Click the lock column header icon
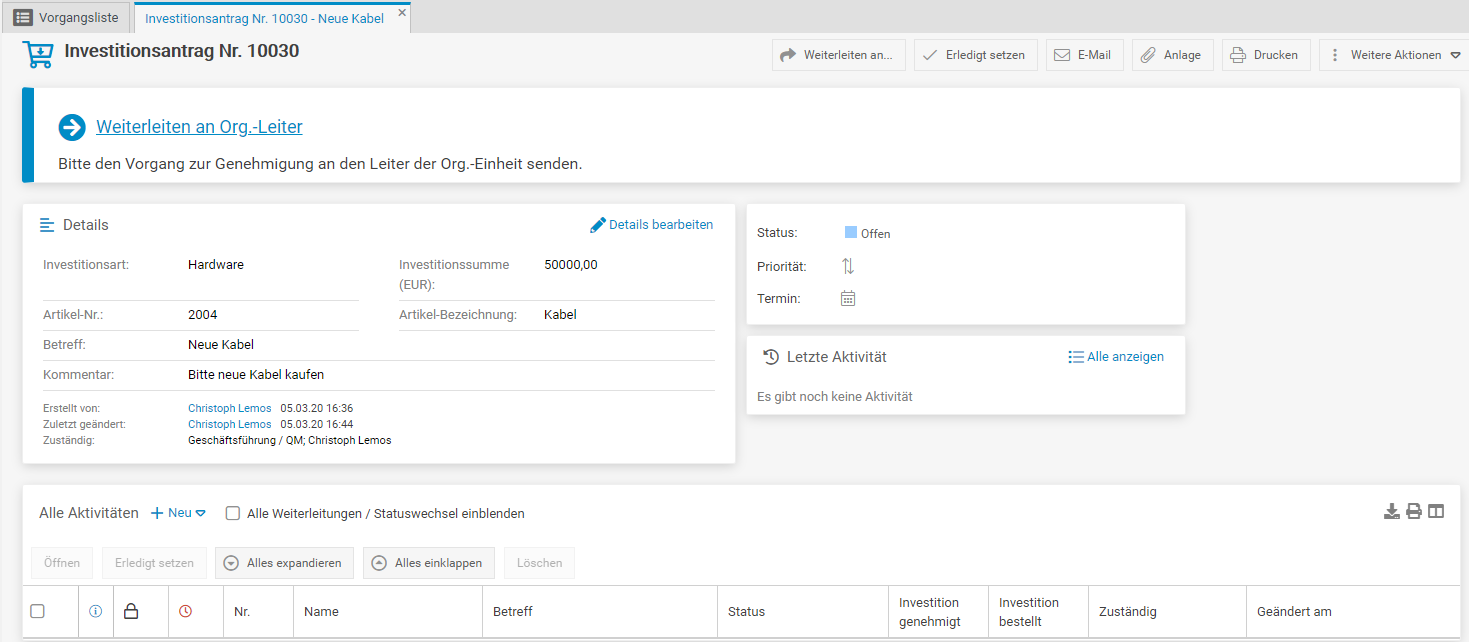This screenshot has width=1469, height=642. (x=131, y=611)
